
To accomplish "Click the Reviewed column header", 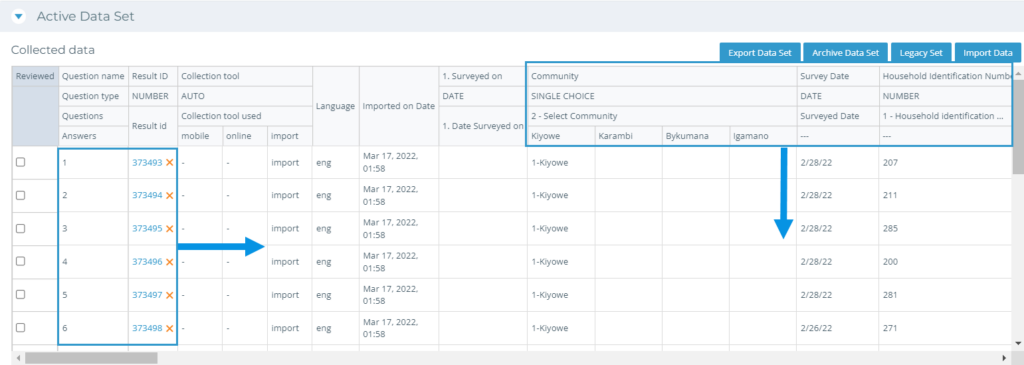I will point(35,76).
